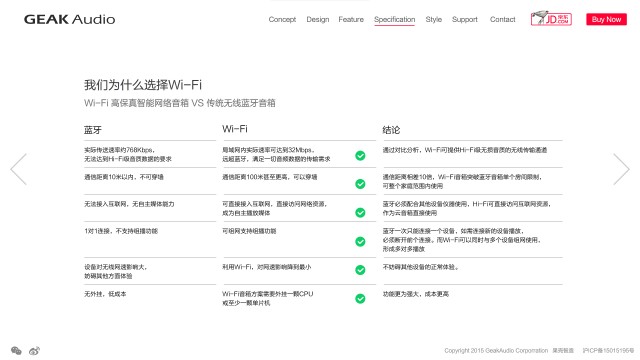Open the JD.com store icon

pos(551,18)
